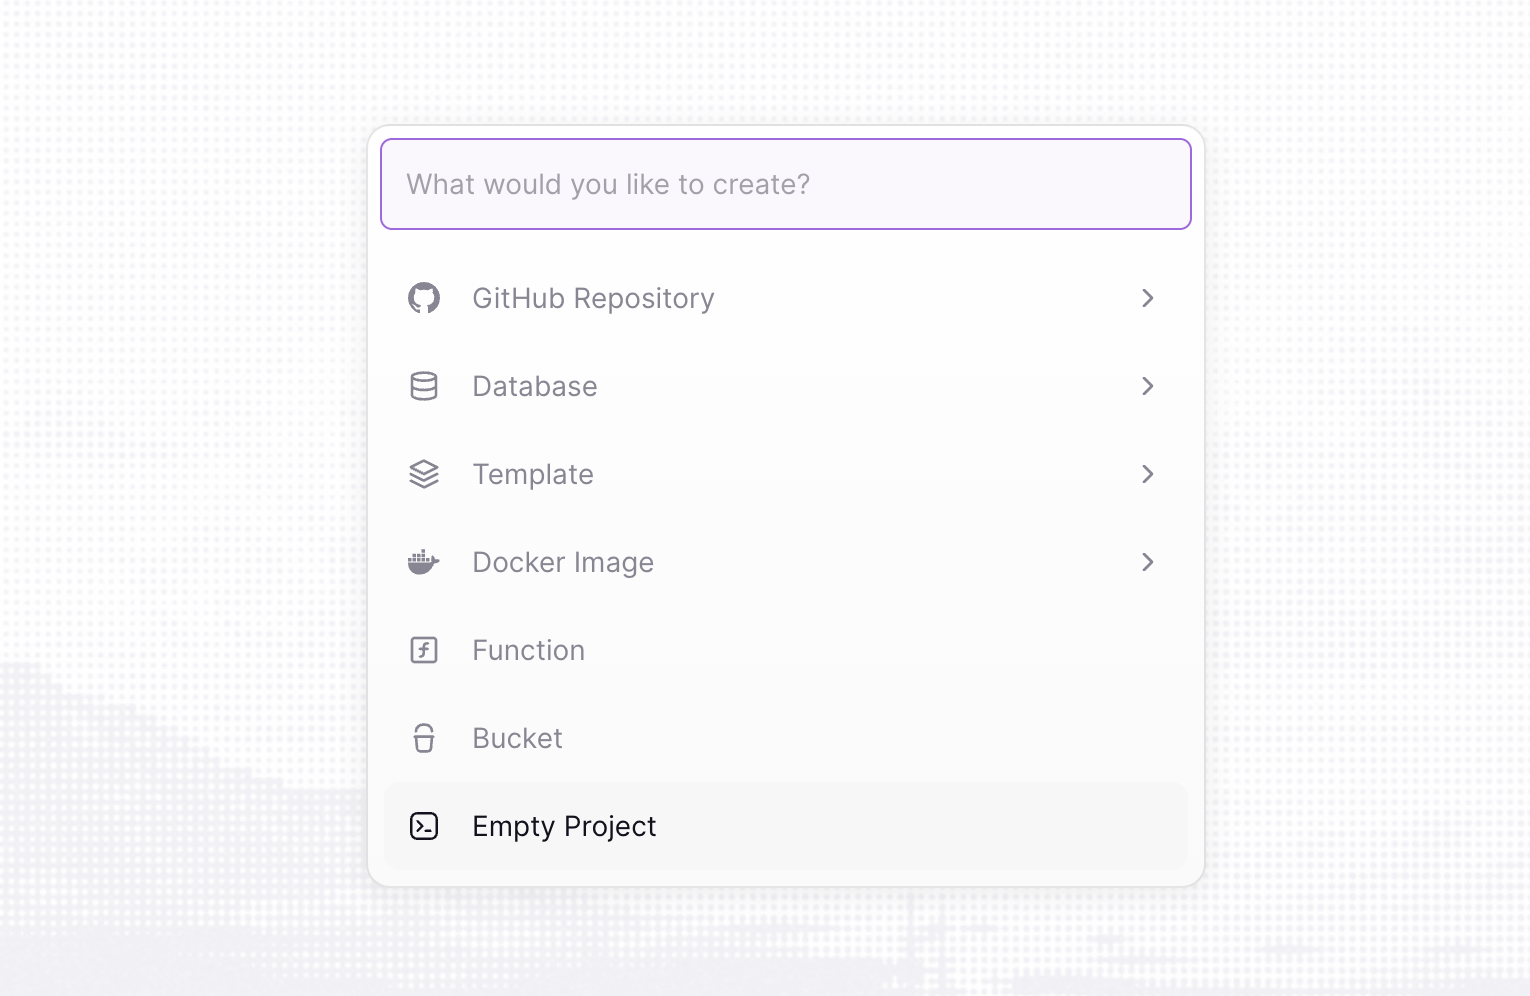This screenshot has width=1530, height=996.
Task: Expand the Database options chevron
Action: click(x=1147, y=386)
